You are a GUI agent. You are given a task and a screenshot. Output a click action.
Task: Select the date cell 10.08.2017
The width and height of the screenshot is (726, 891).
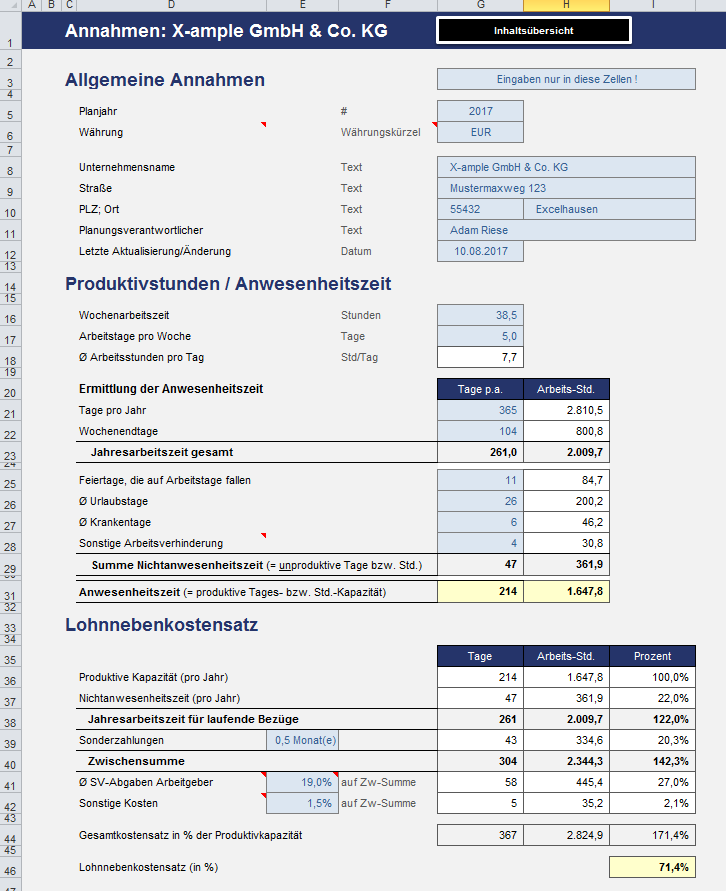coord(480,251)
